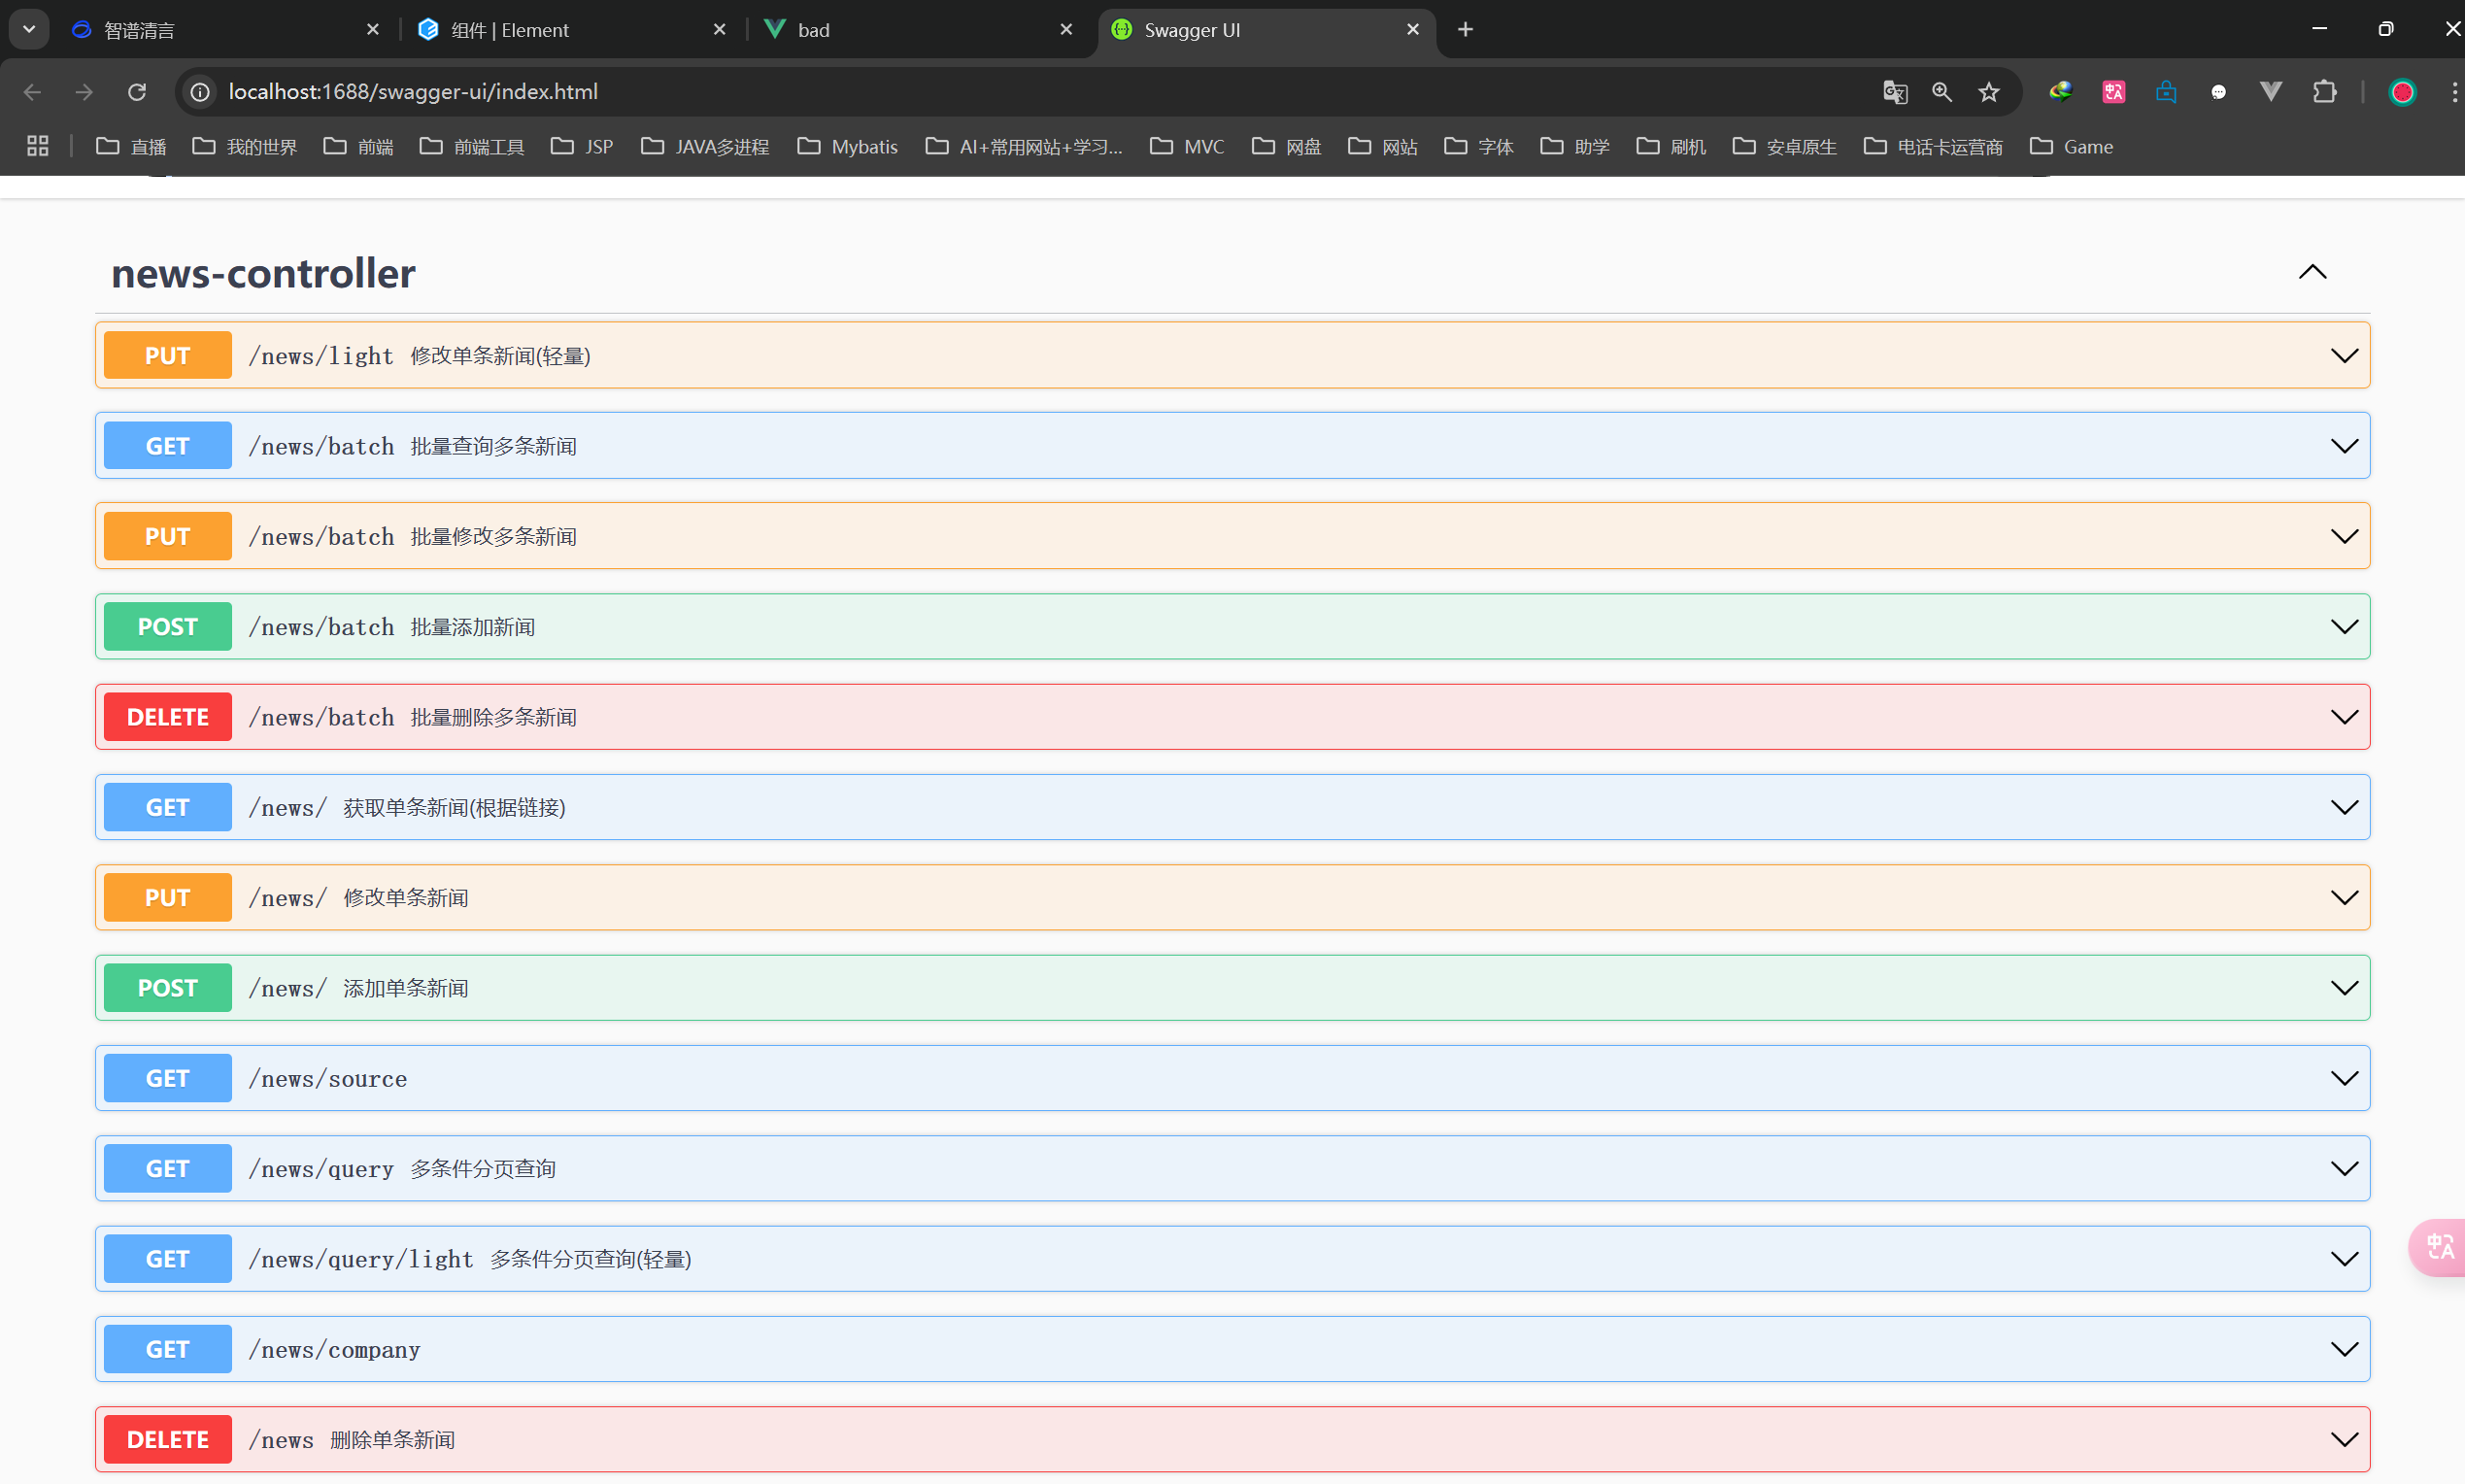Click GET badge for /news/company

tap(167, 1349)
